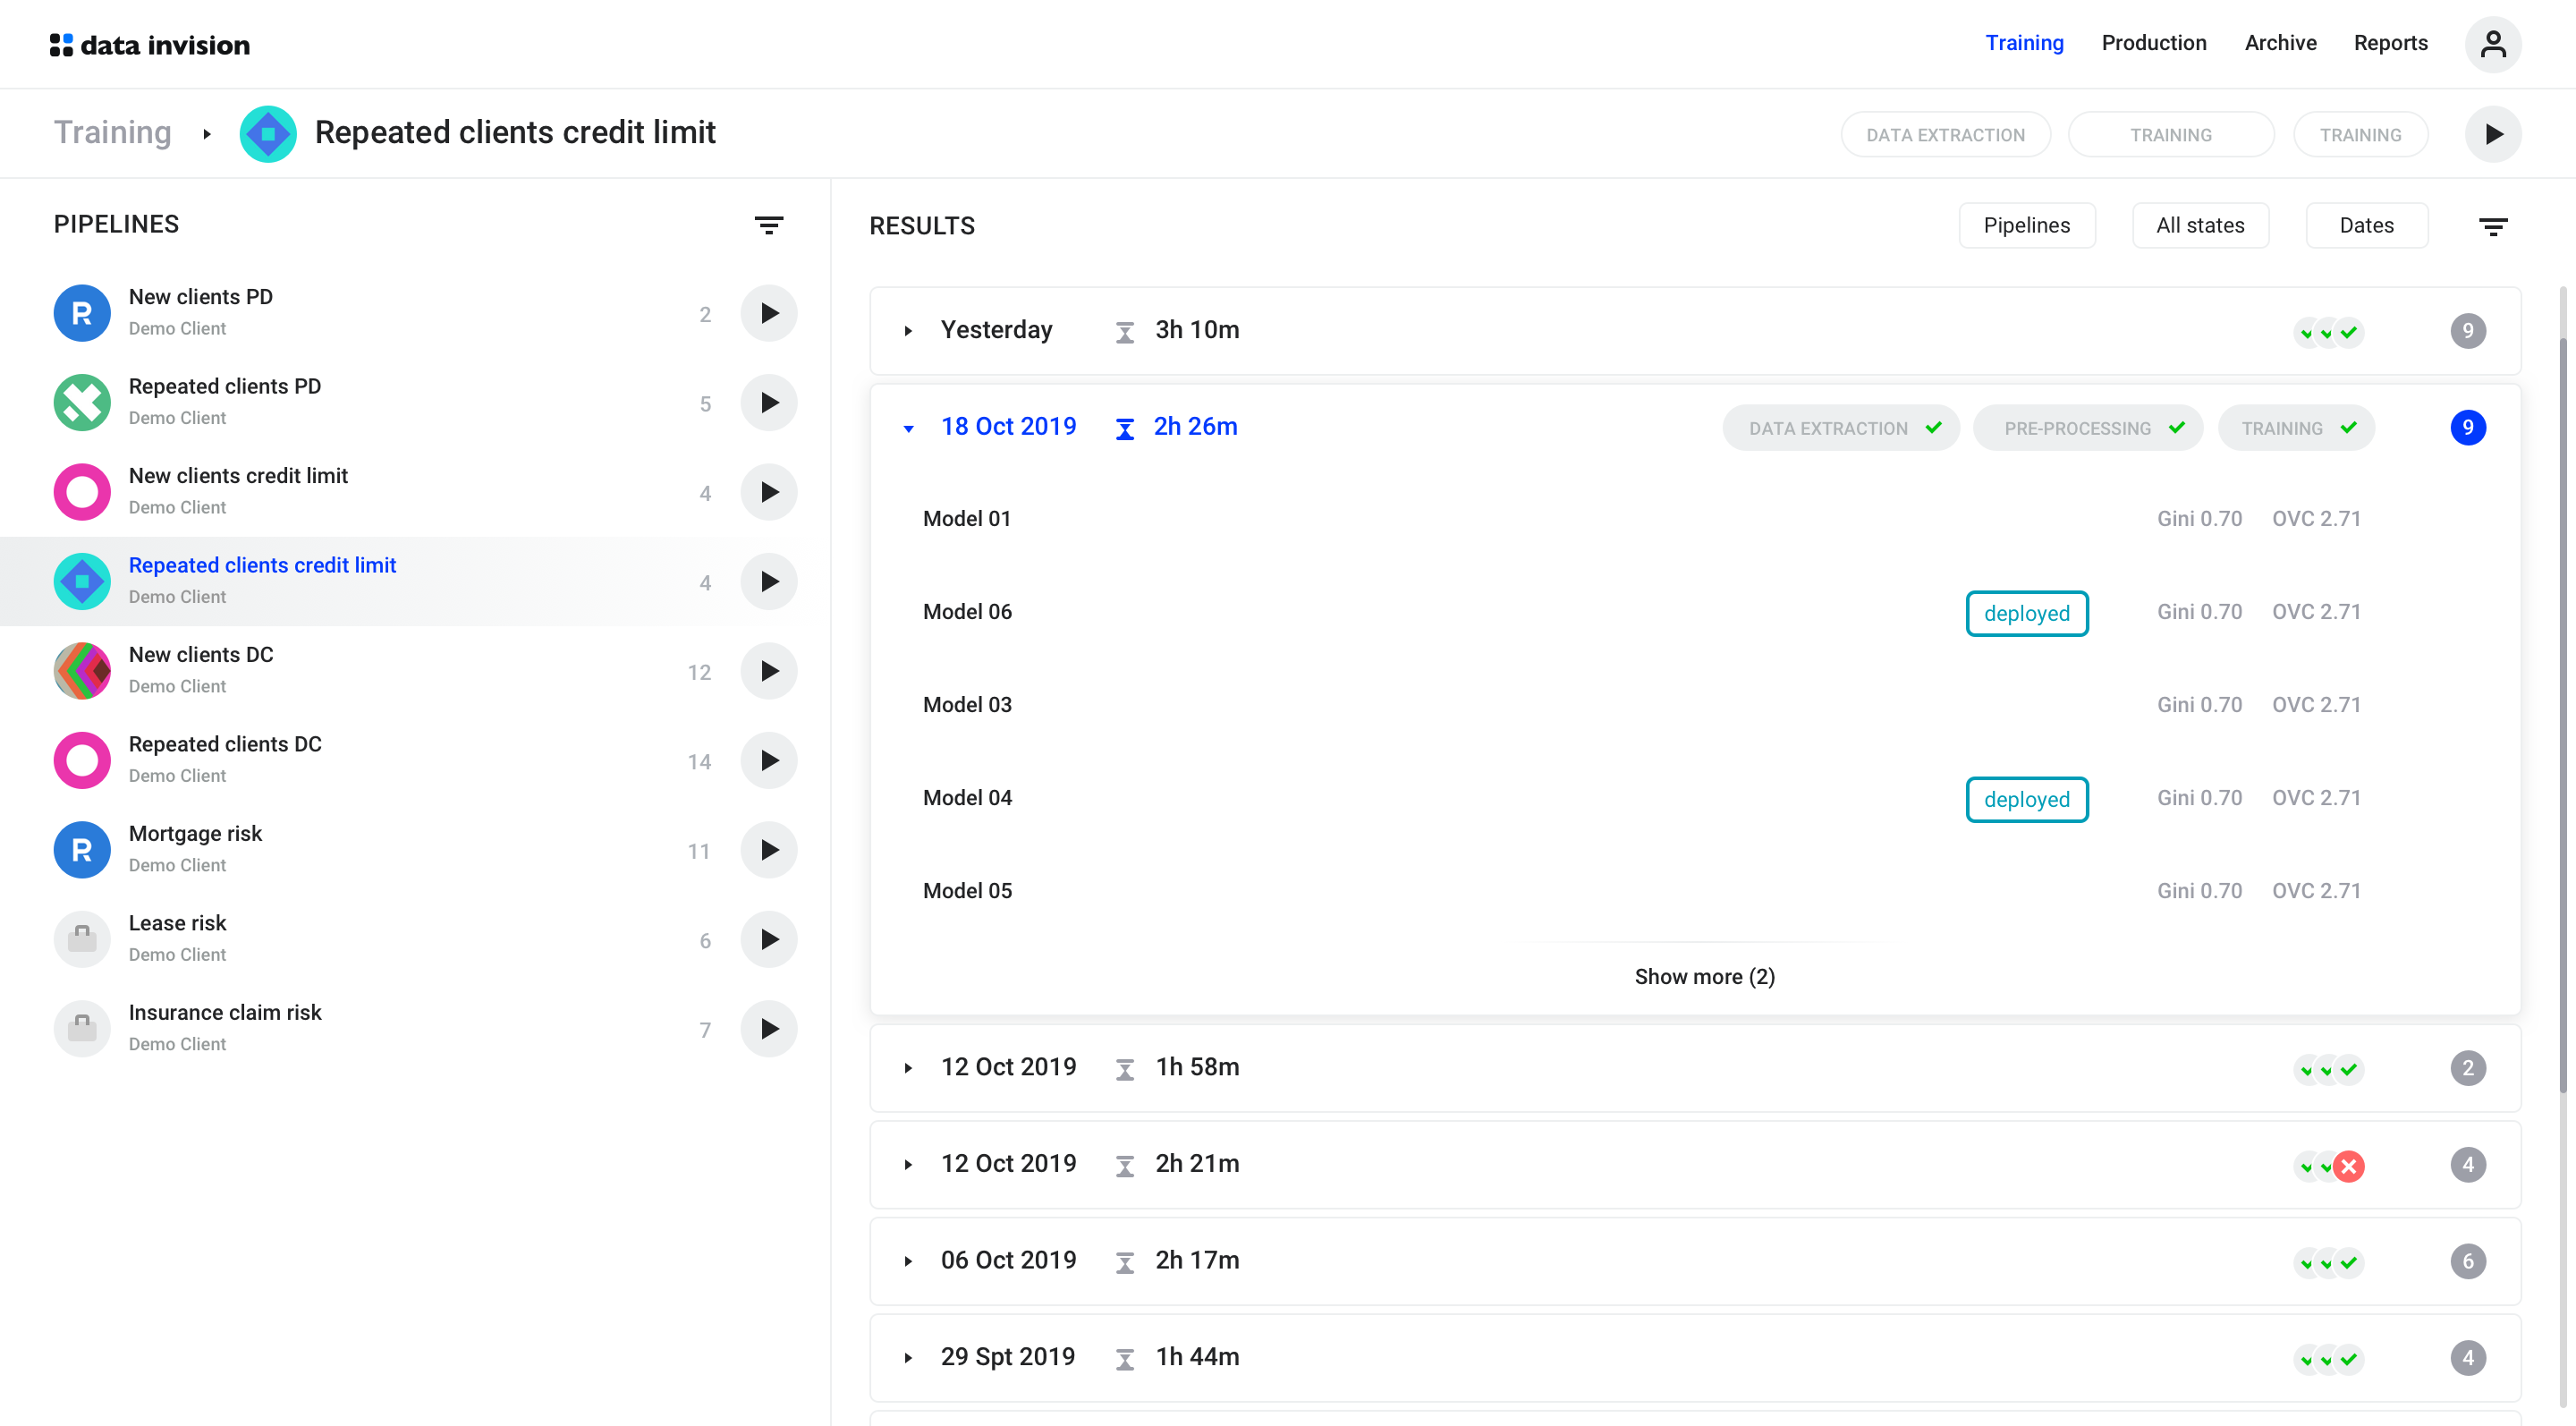Click the deployed tag on Model 06
The width and height of the screenshot is (2576, 1426).
point(2026,614)
